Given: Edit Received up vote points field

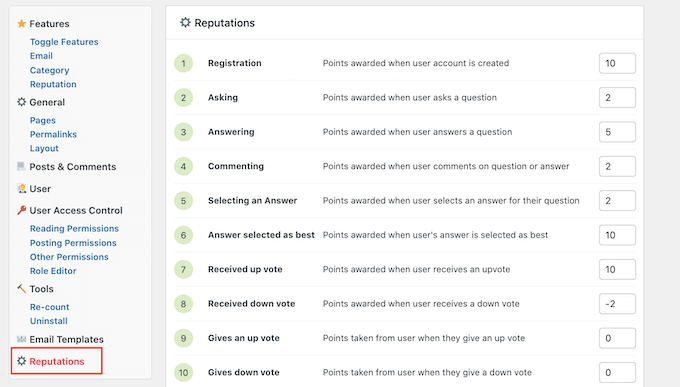Looking at the screenshot, I should (x=617, y=269).
